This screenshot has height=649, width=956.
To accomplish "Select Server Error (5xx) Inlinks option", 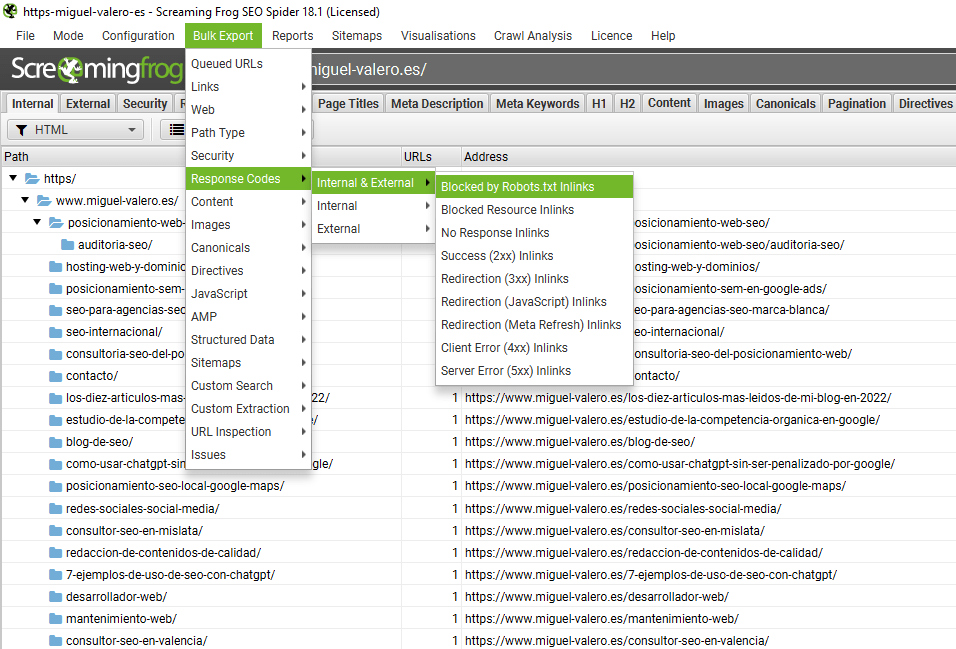I will [534, 371].
